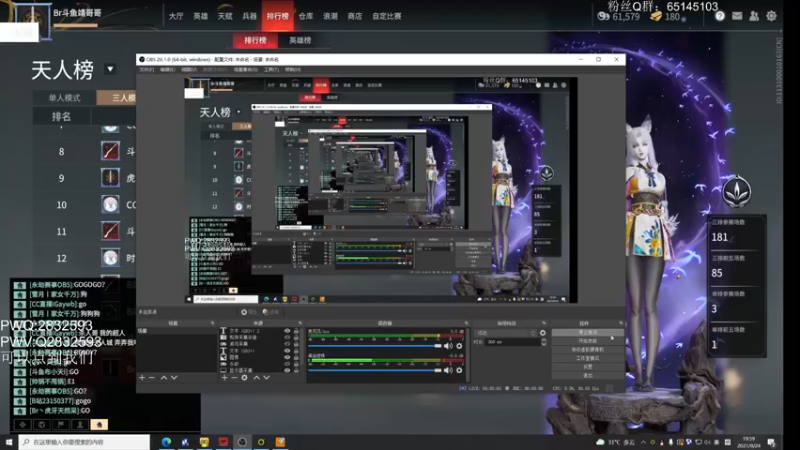Go to the 大厅 game tab
Screen dimensions: 800x450
coord(176,16)
